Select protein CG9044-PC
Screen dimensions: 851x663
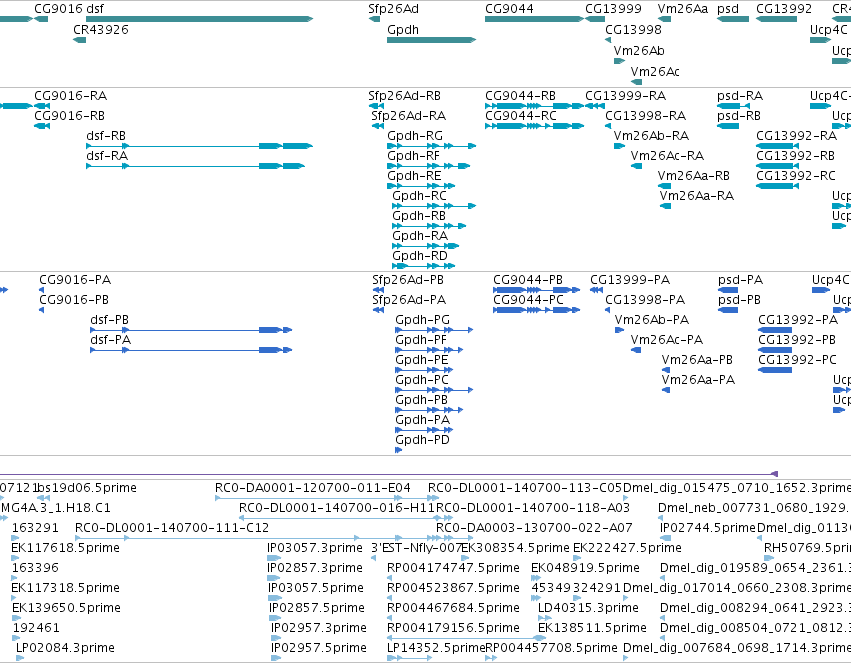536,310
